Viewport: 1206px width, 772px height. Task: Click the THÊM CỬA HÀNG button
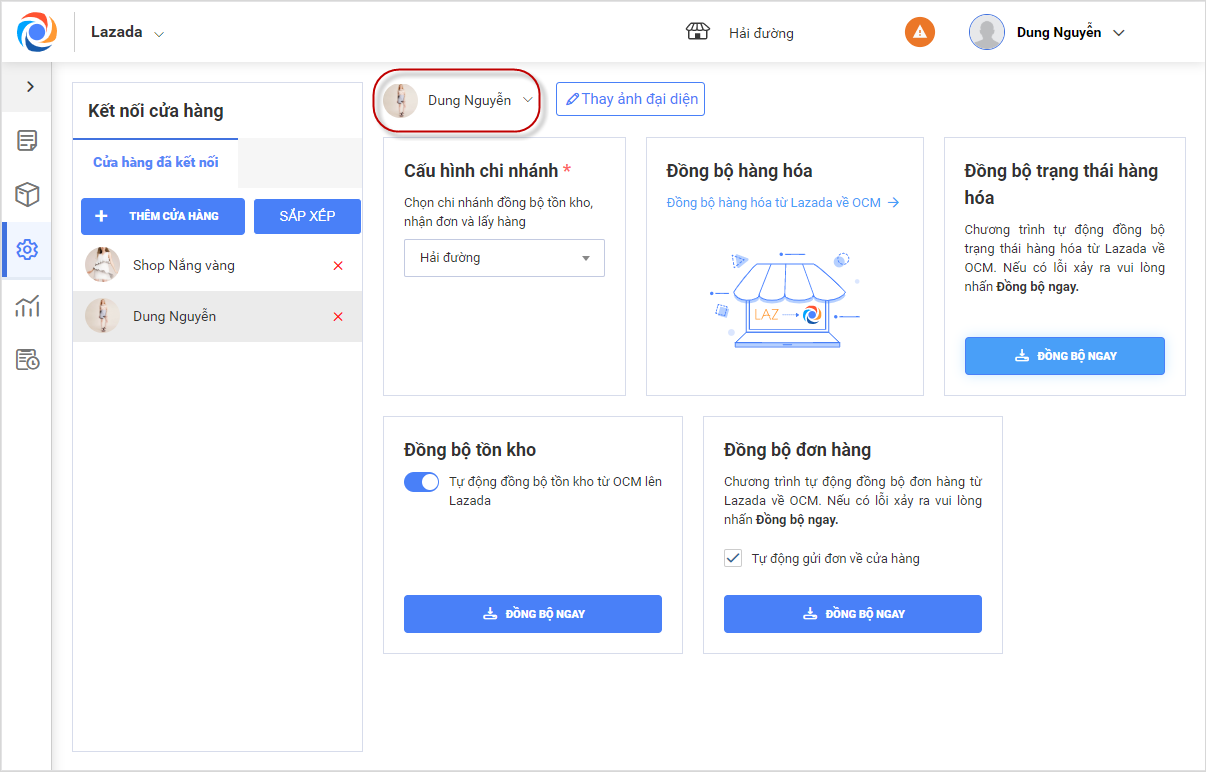[163, 216]
